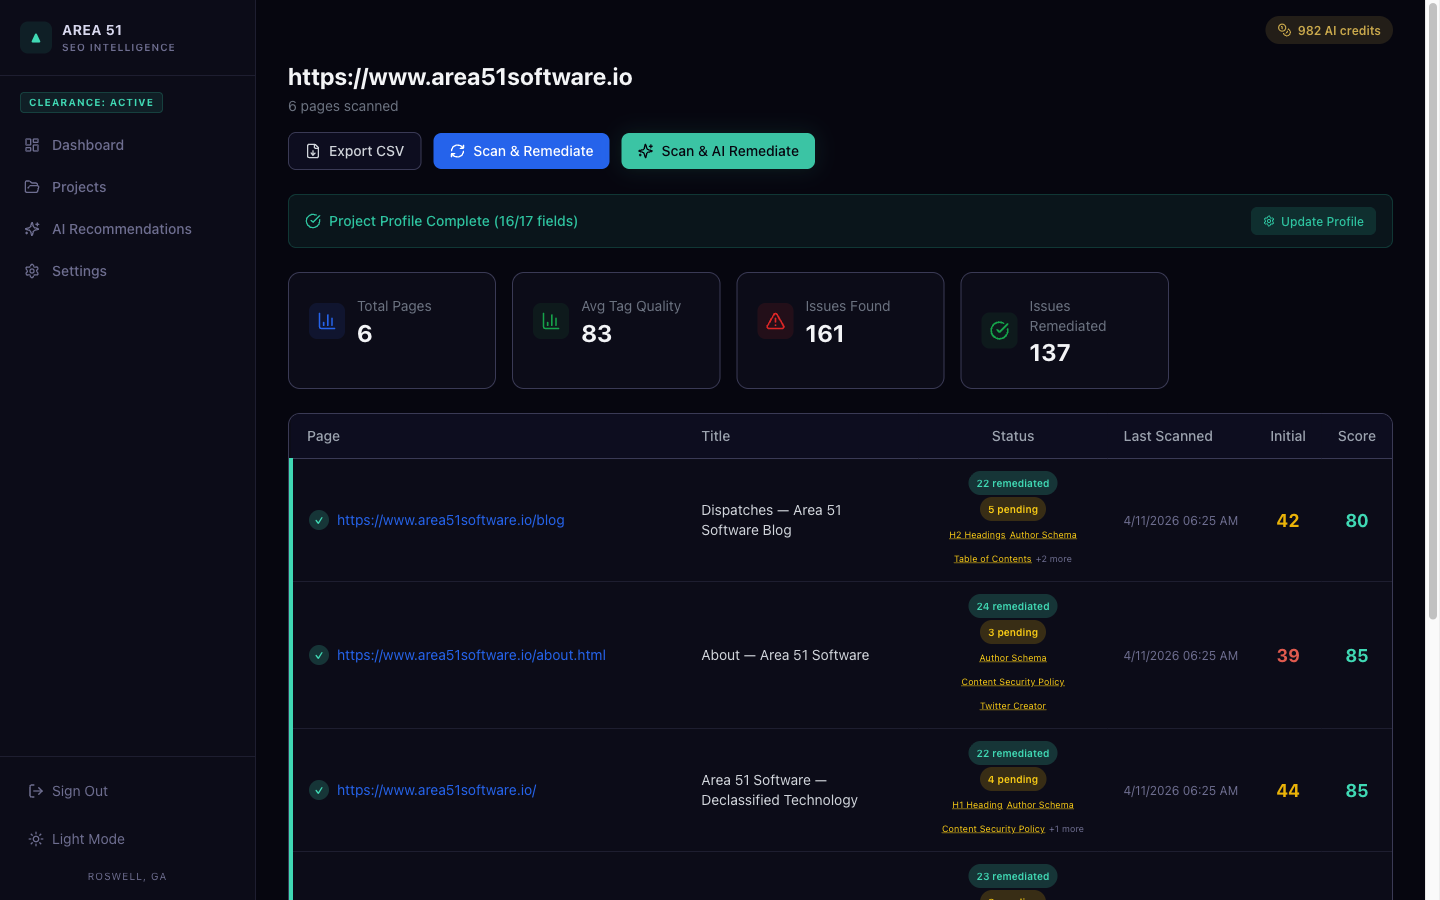Expand the '5 pending' badge for the blog page
The height and width of the screenshot is (900, 1440).
coord(1013,509)
